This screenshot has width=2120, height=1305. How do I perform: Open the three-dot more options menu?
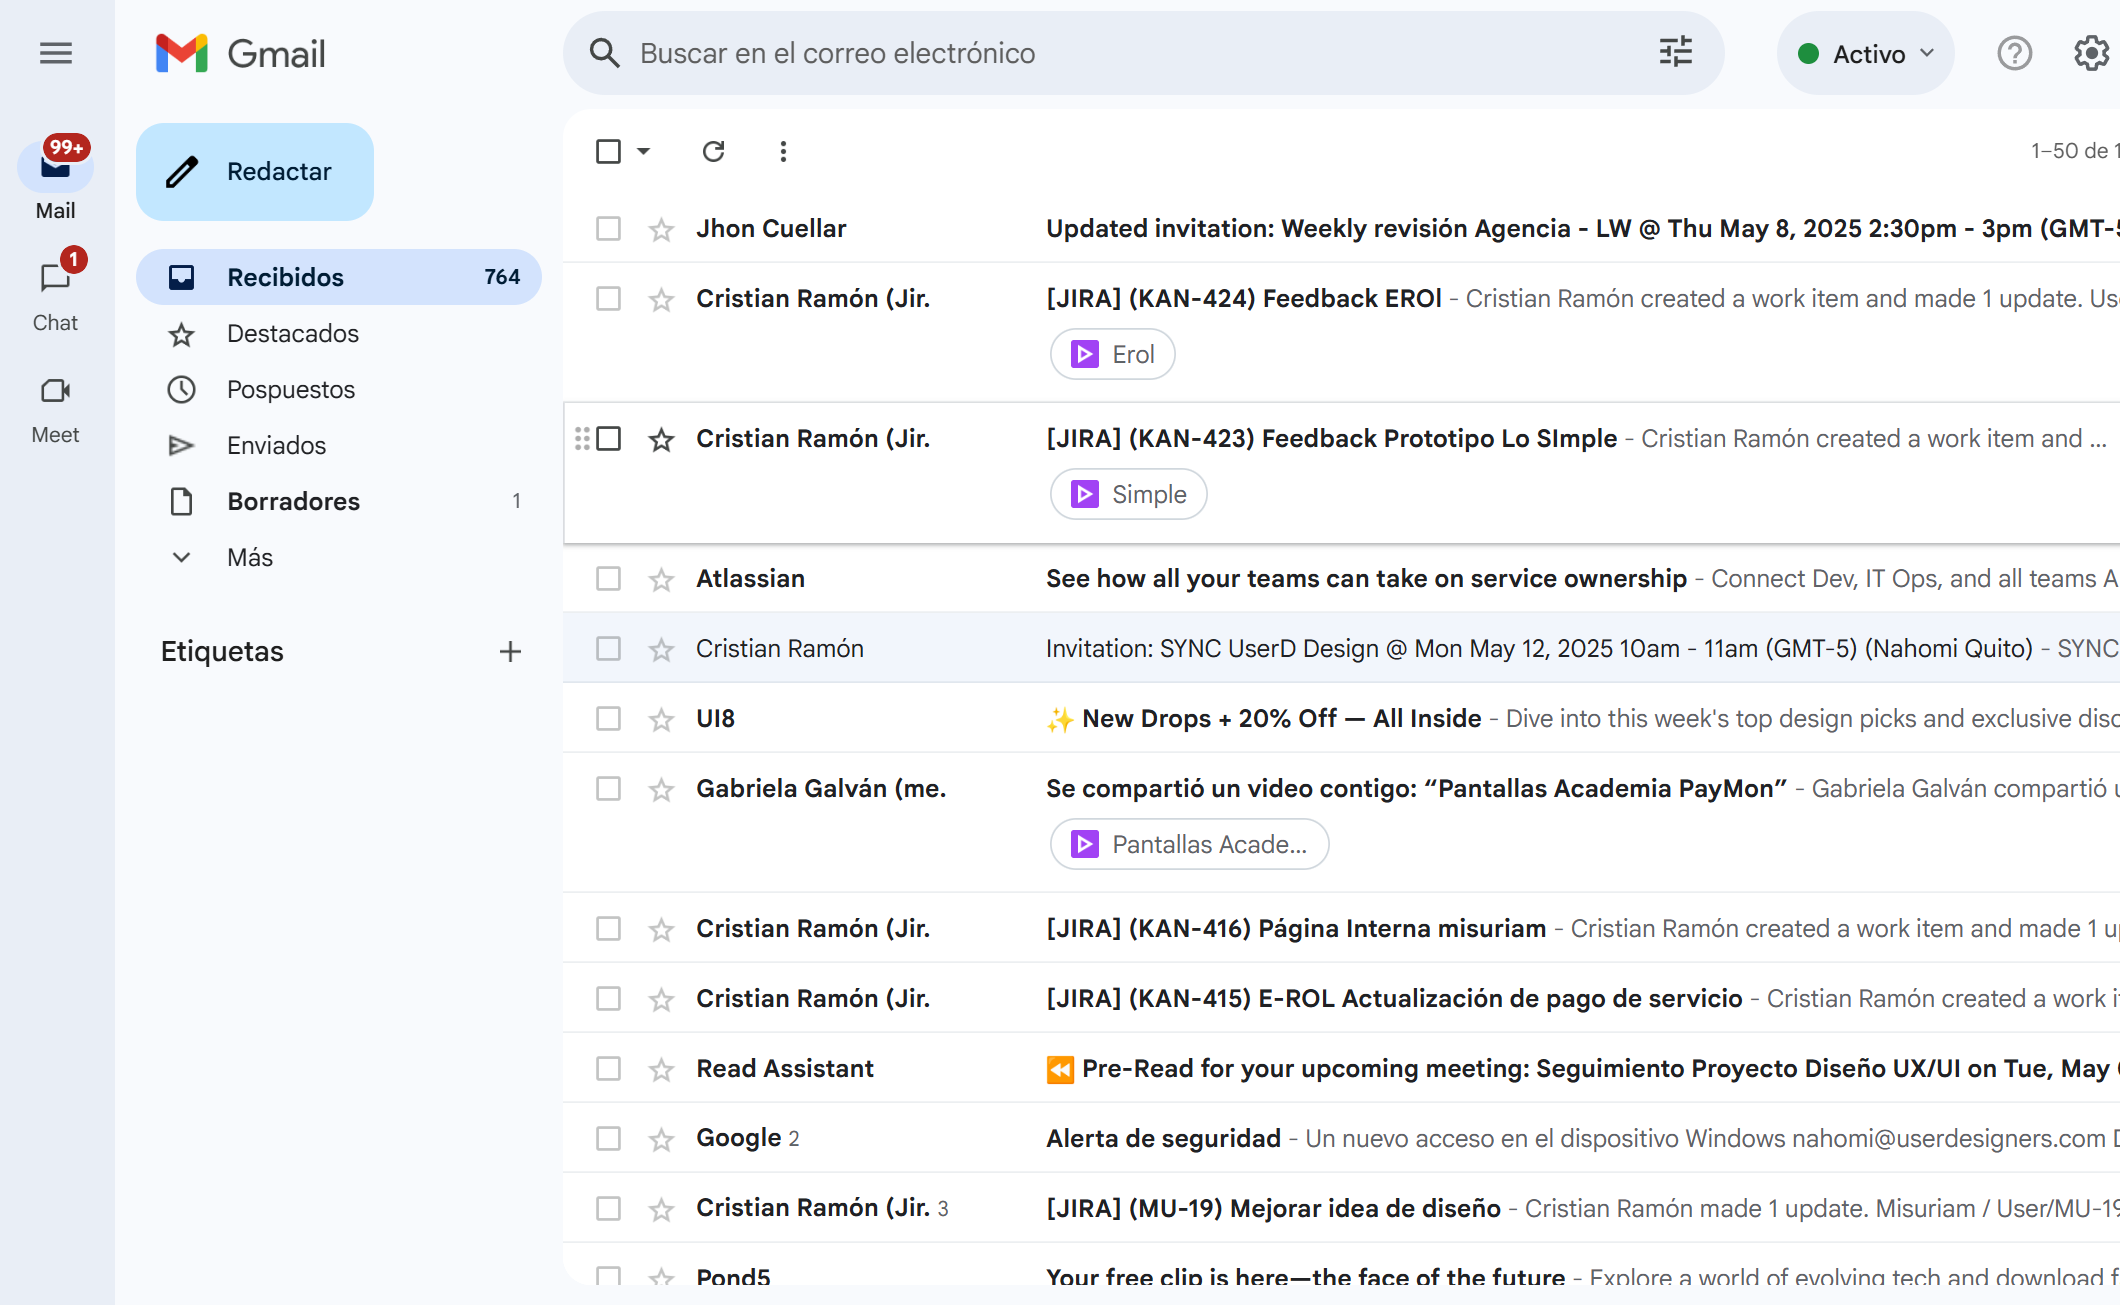tap(783, 151)
